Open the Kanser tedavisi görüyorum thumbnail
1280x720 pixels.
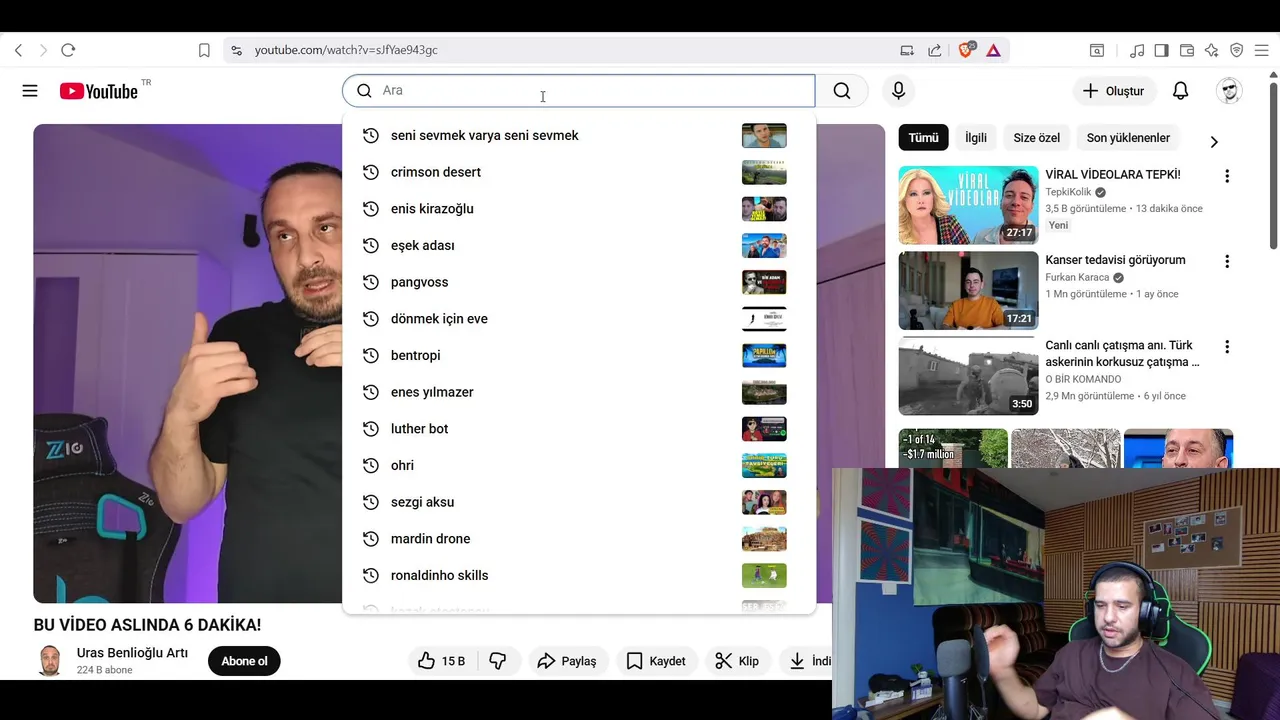coord(968,290)
